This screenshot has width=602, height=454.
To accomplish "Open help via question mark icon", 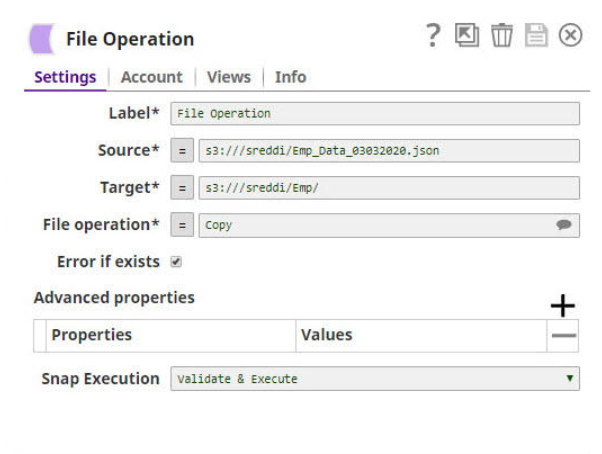I will click(433, 36).
